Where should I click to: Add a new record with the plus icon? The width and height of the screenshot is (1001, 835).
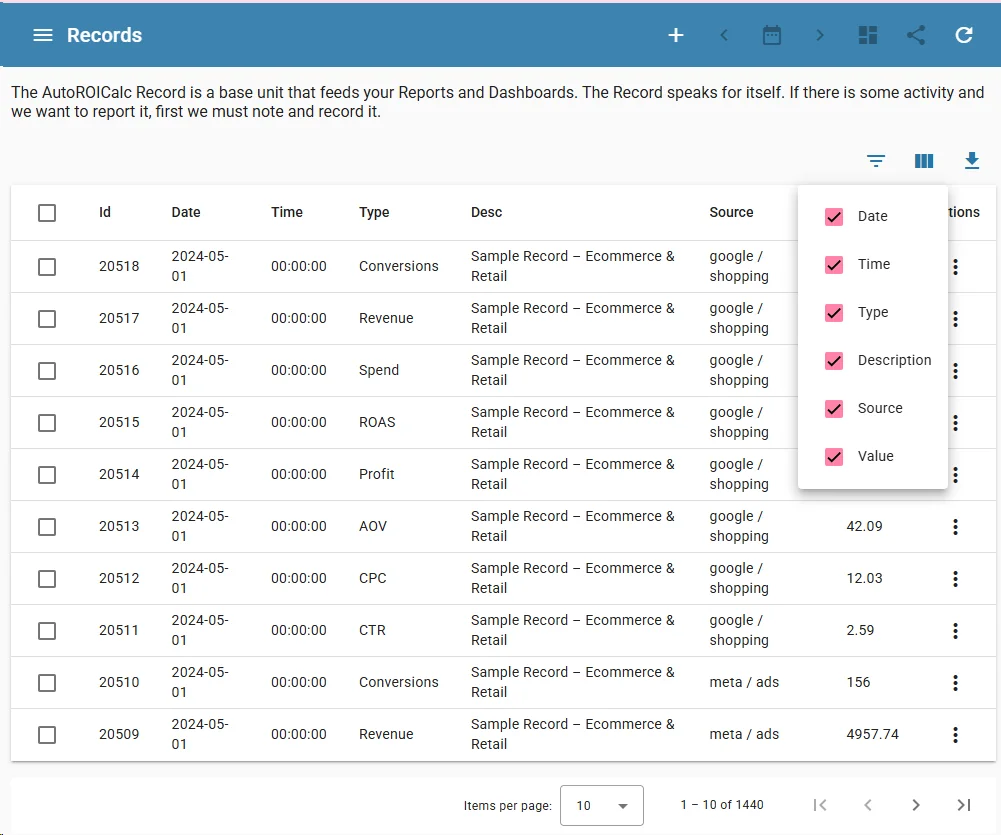(676, 34)
